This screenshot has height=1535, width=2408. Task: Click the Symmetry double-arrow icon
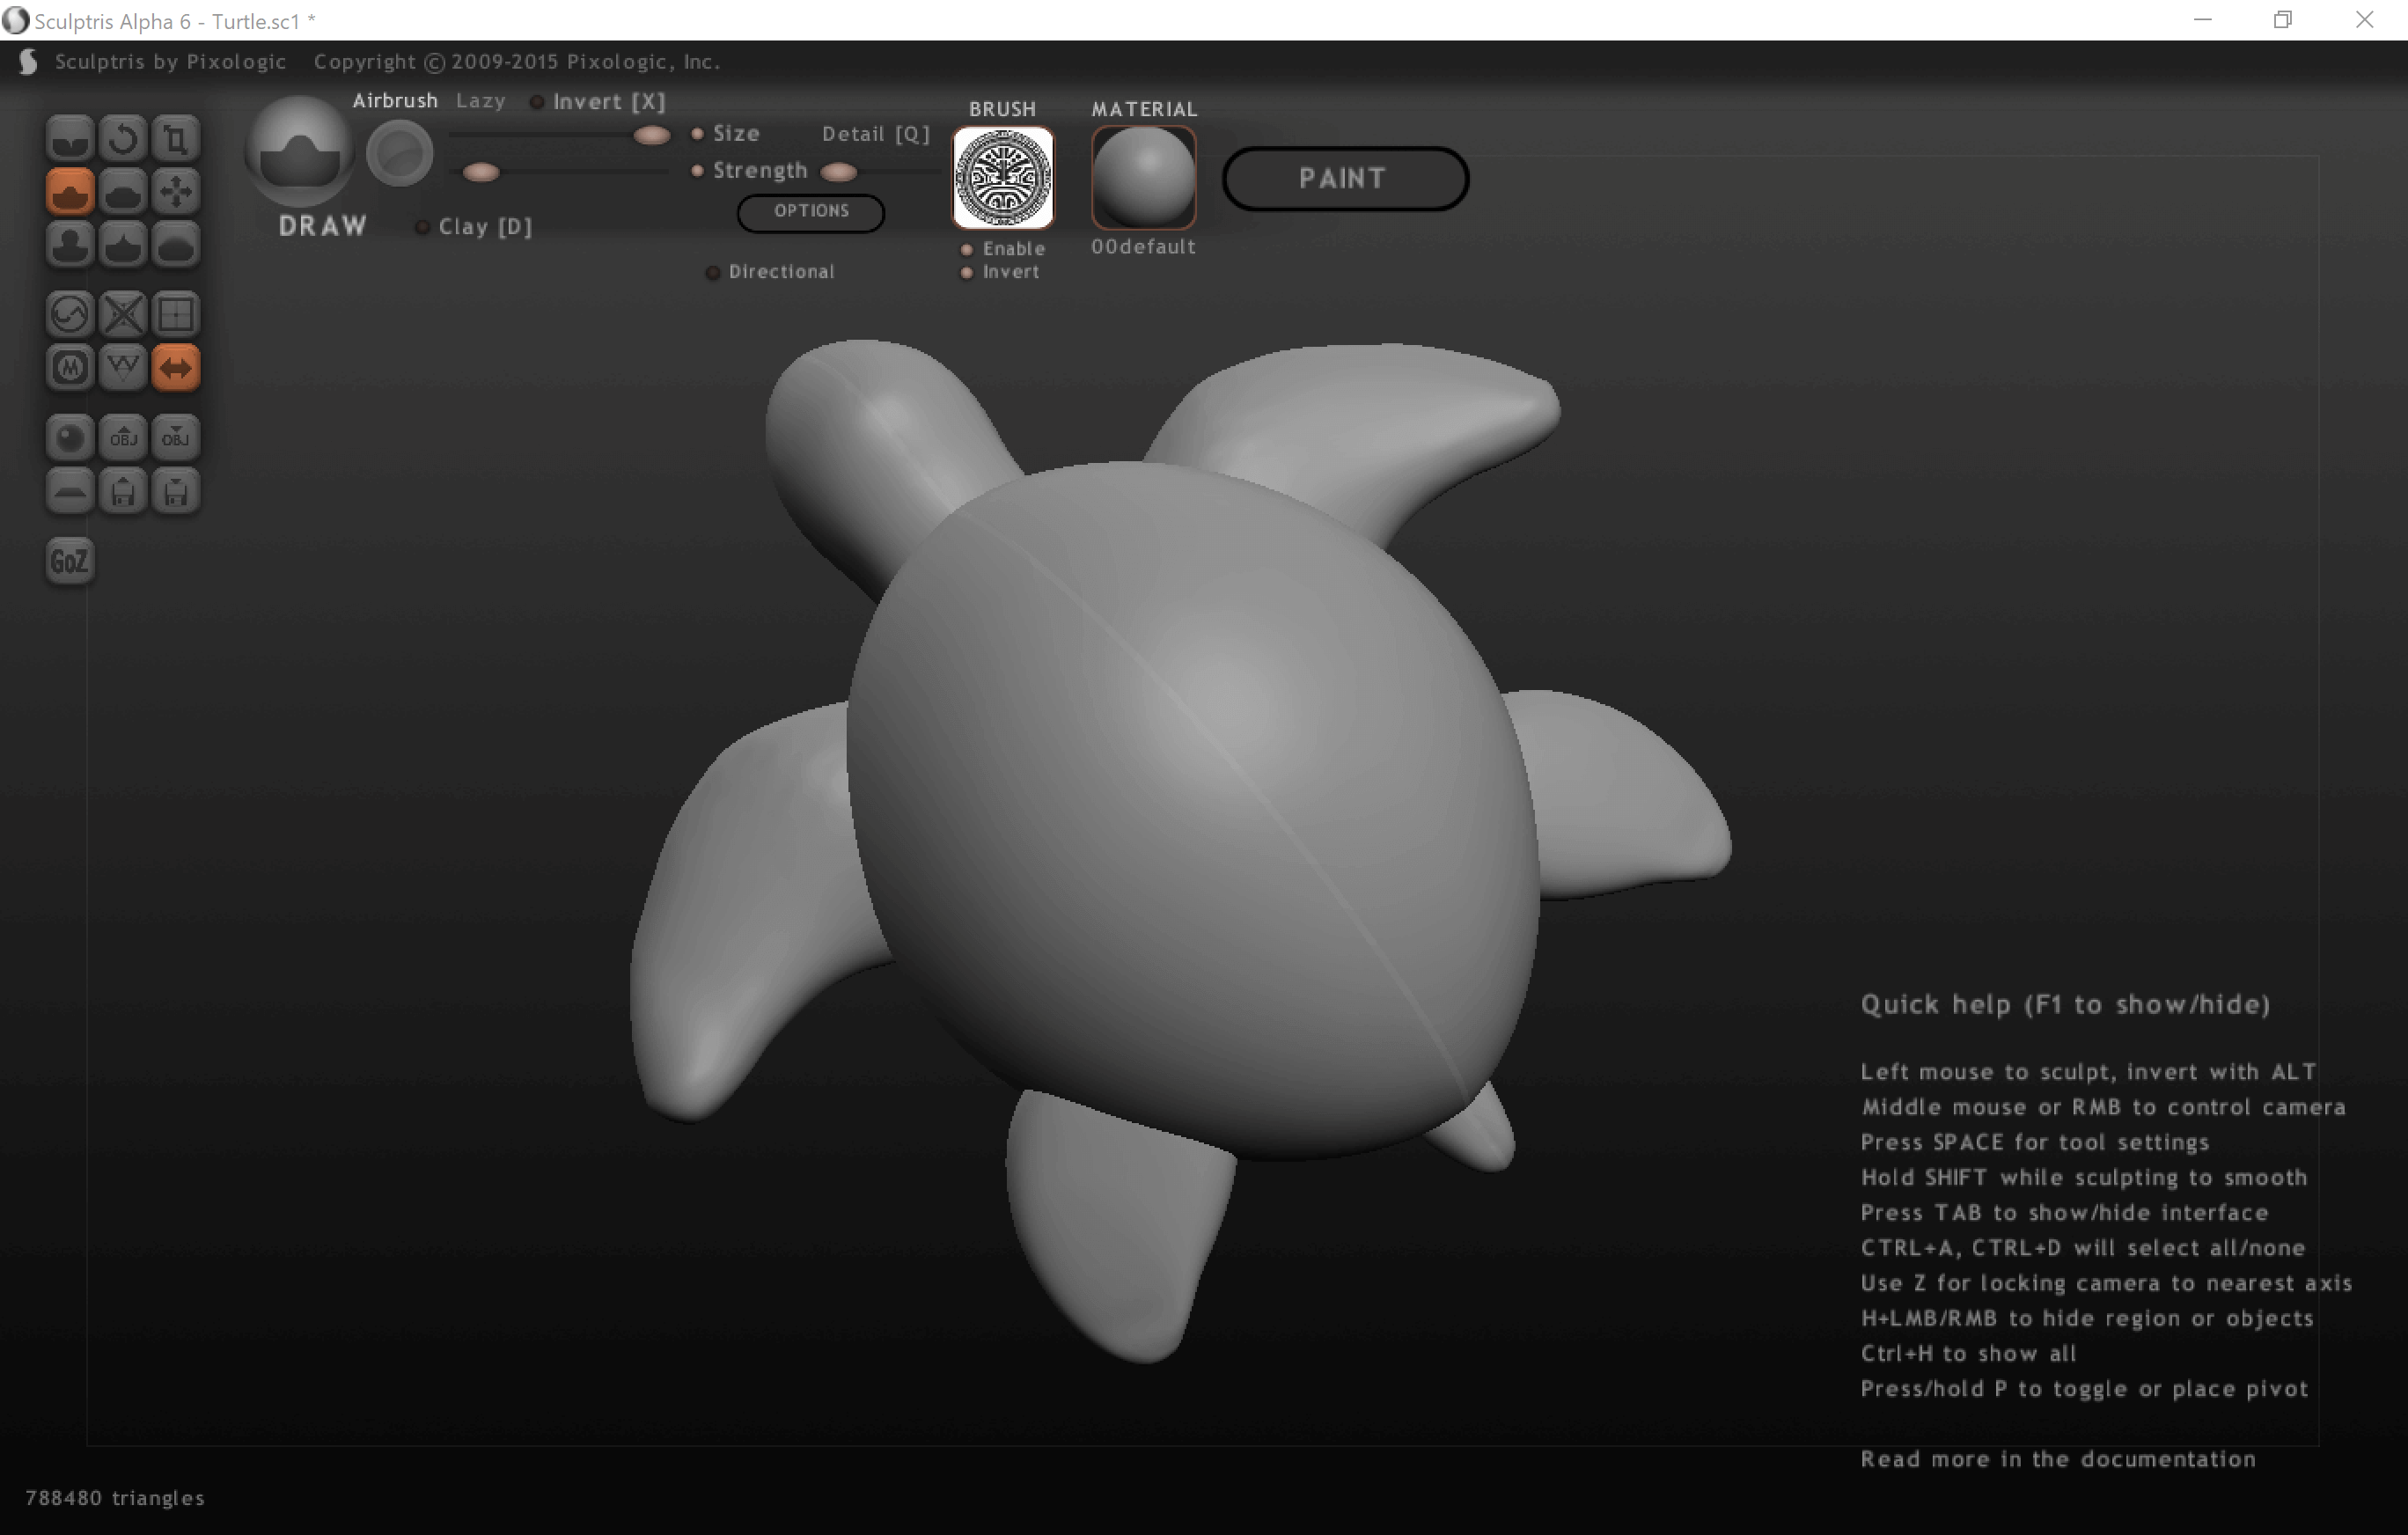[176, 367]
